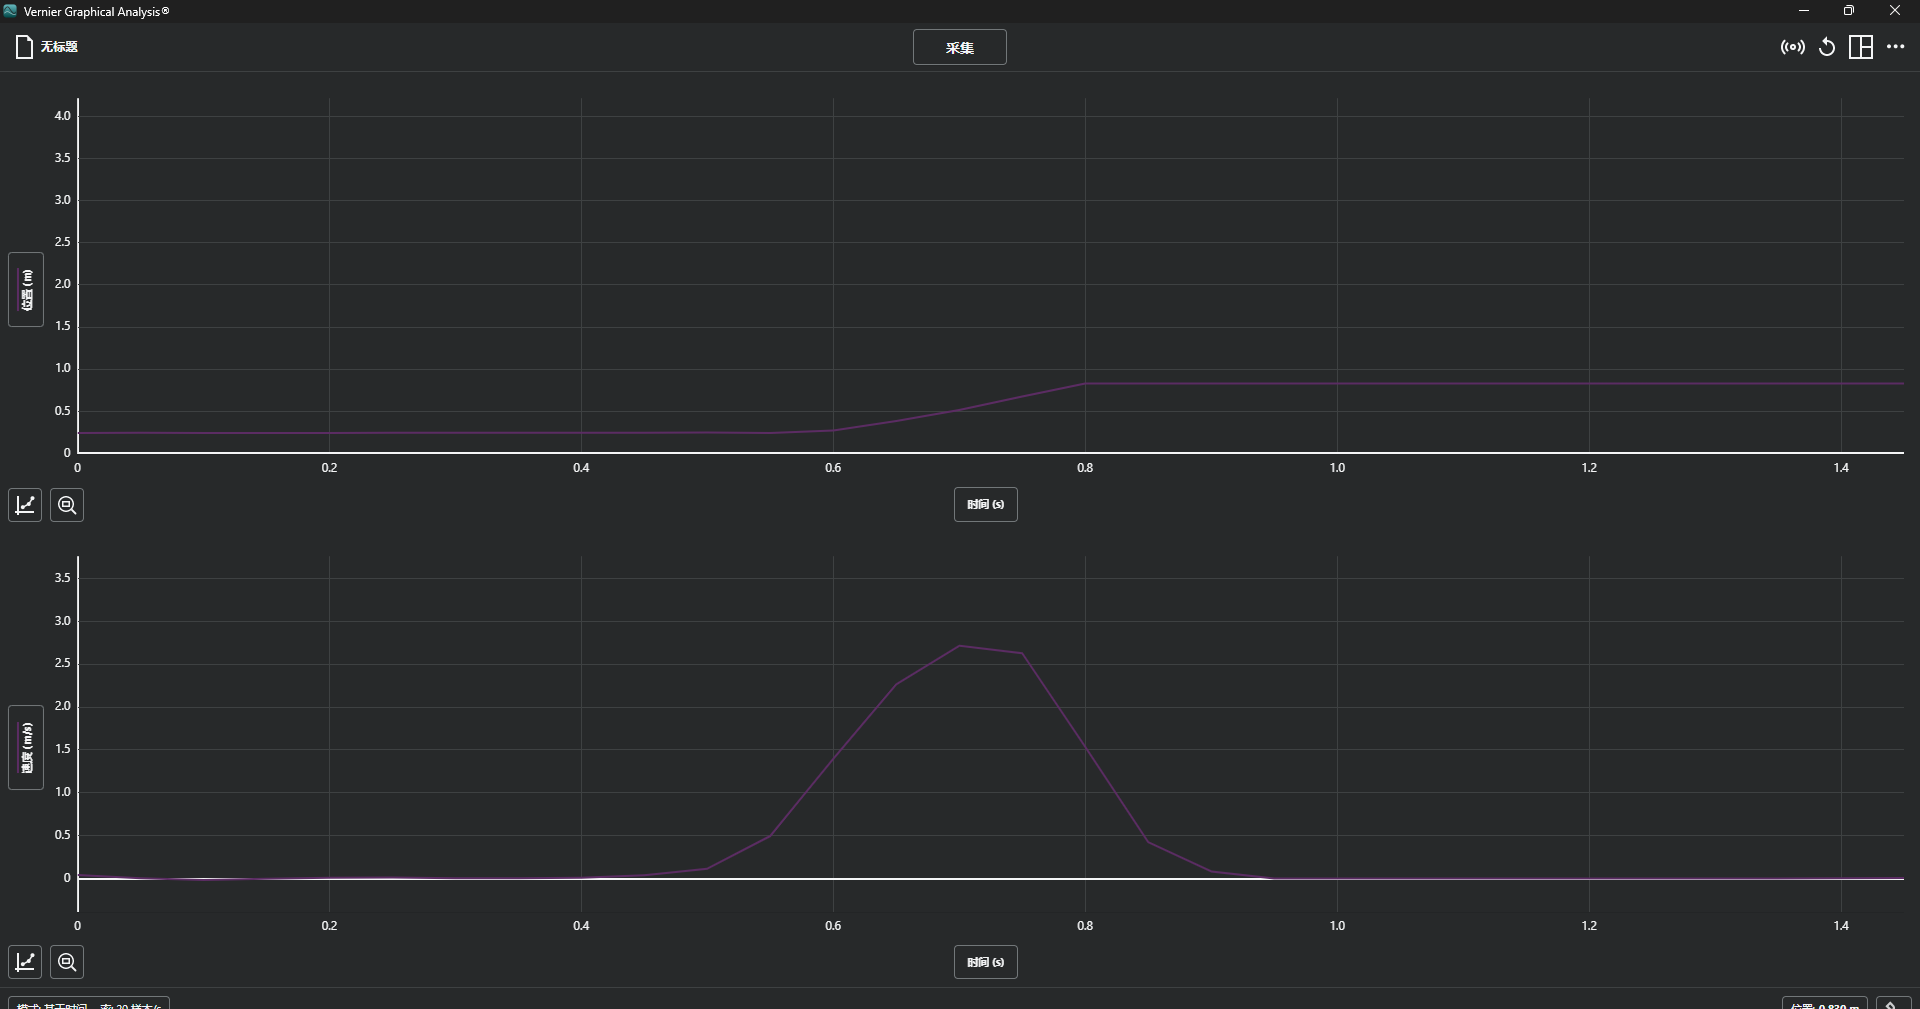Click the peak of the velocity curve
1920x1009 pixels.
click(x=960, y=646)
